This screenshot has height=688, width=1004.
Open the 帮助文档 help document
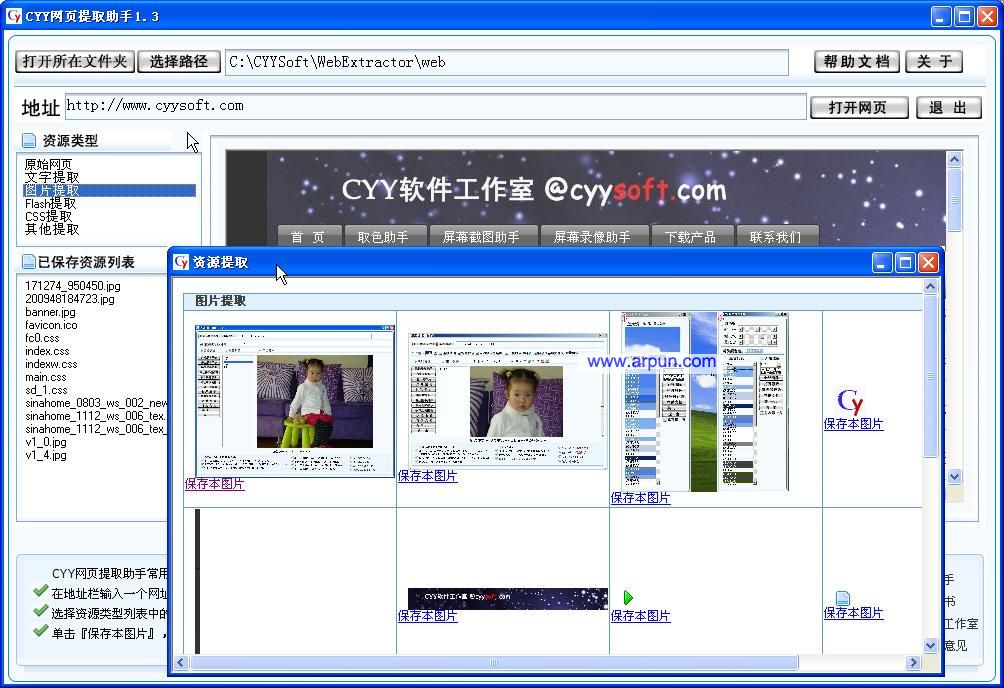[x=856, y=61]
